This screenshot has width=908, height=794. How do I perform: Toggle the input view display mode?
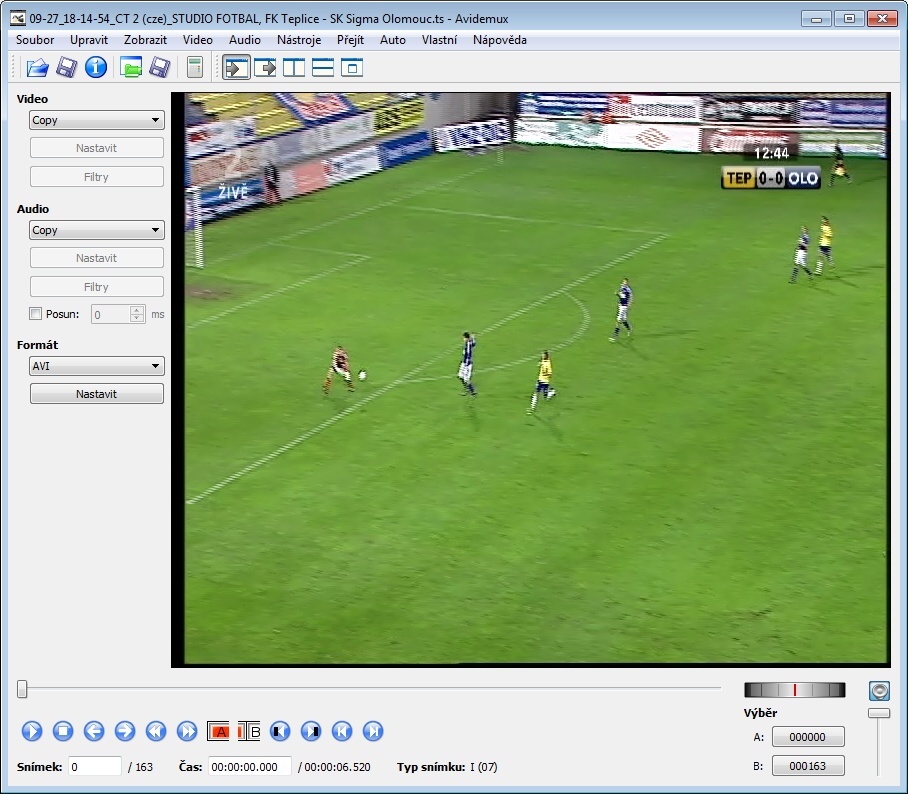[x=236, y=68]
